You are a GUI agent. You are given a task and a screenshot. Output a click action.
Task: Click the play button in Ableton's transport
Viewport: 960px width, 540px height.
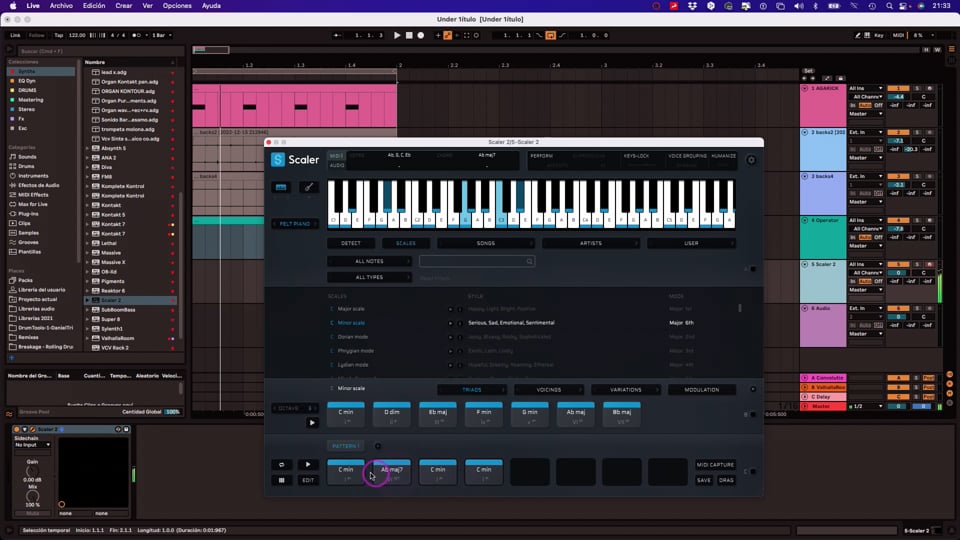(397, 36)
